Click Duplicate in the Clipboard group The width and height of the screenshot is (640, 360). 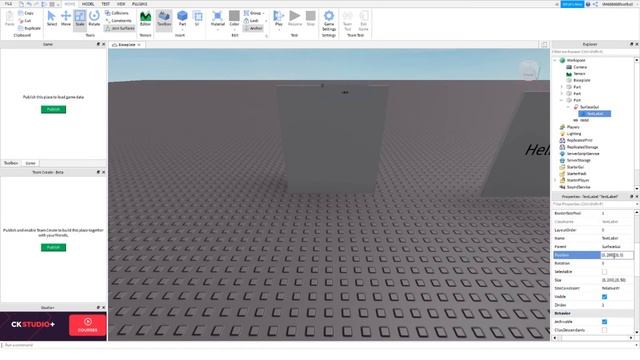point(29,28)
